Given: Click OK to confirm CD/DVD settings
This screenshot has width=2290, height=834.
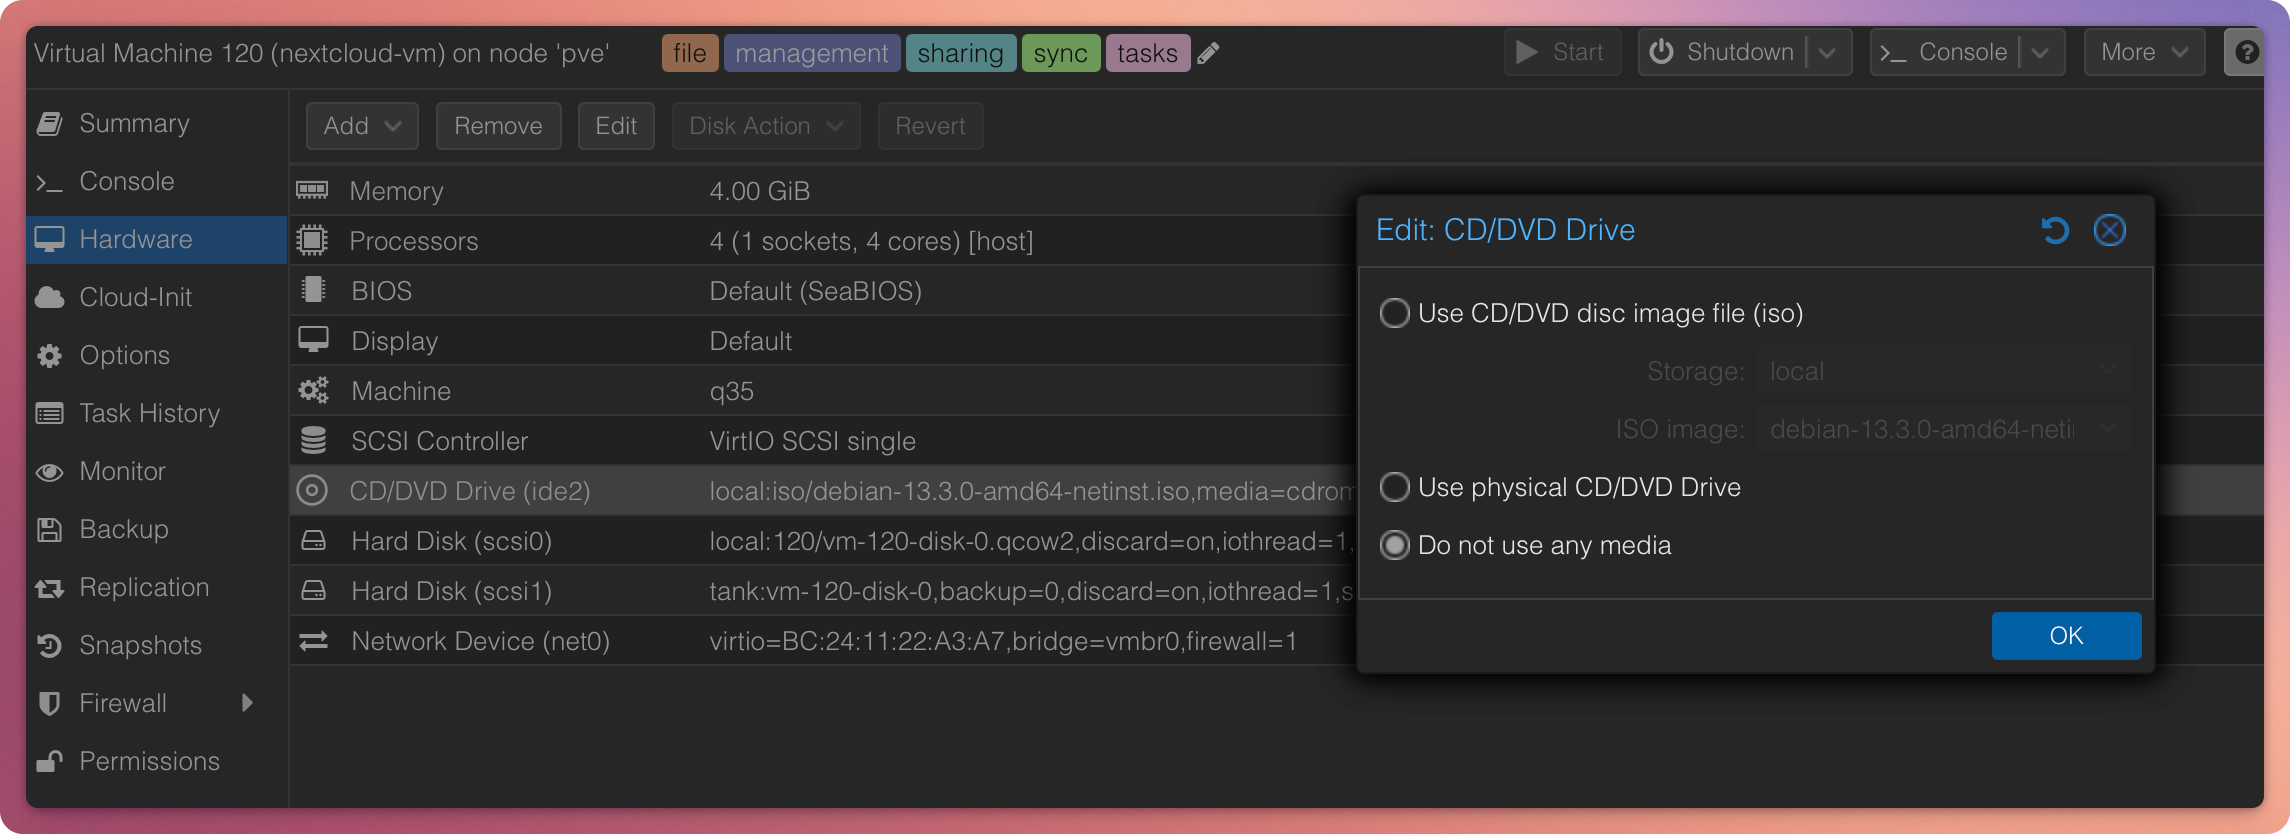Looking at the screenshot, I should pos(2066,636).
